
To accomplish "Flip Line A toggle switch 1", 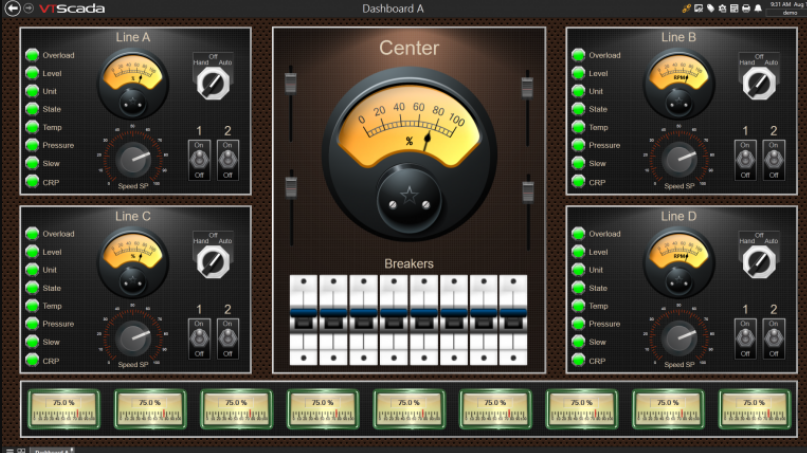I will 199,160.
